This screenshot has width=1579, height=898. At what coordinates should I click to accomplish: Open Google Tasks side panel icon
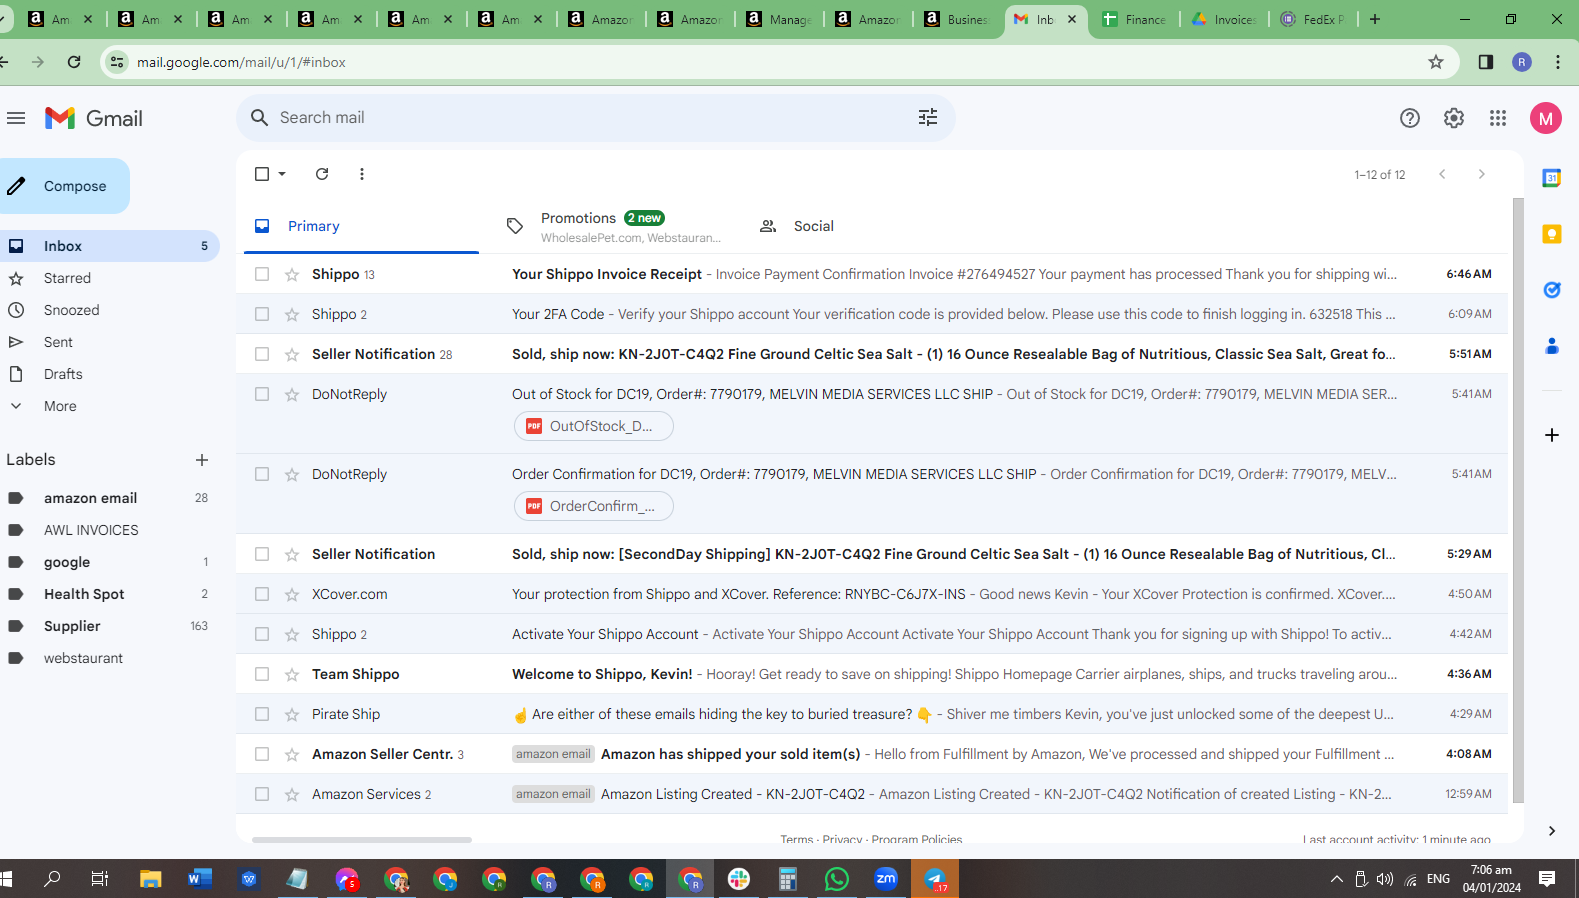click(1552, 290)
